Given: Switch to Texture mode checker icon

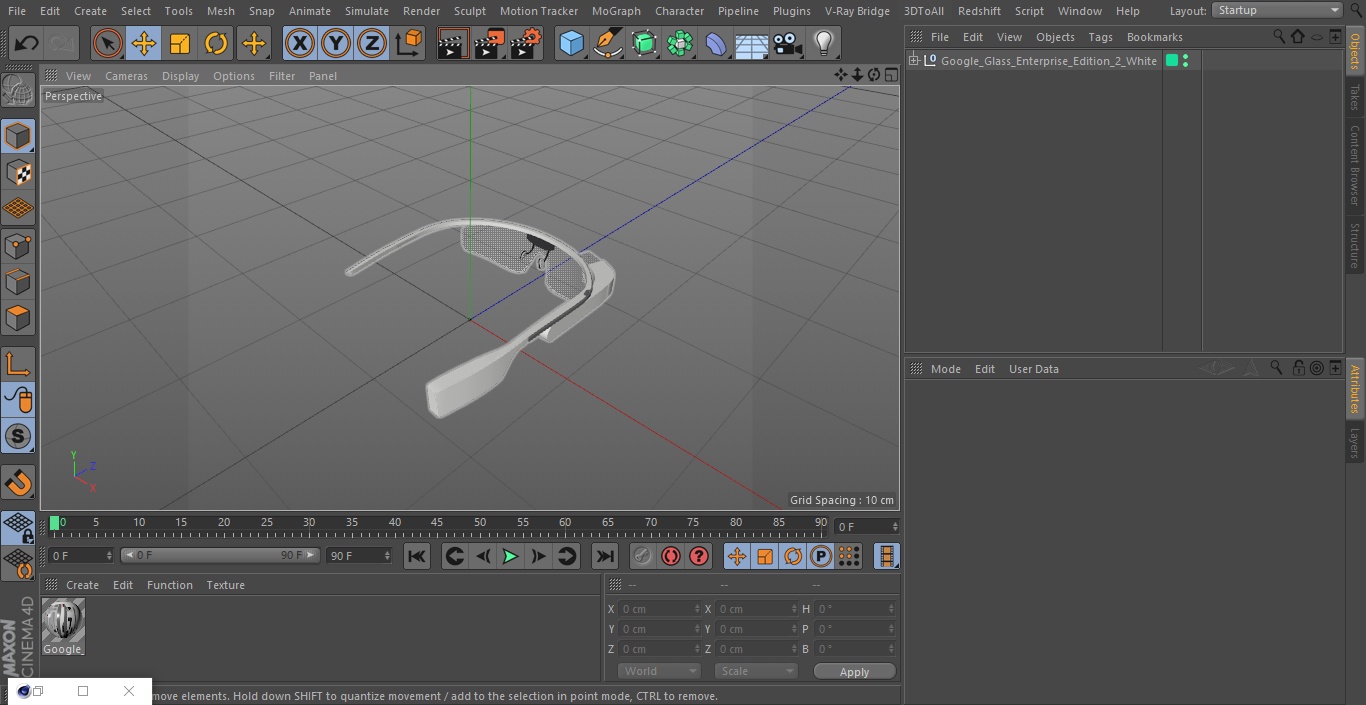Looking at the screenshot, I should pos(18,173).
